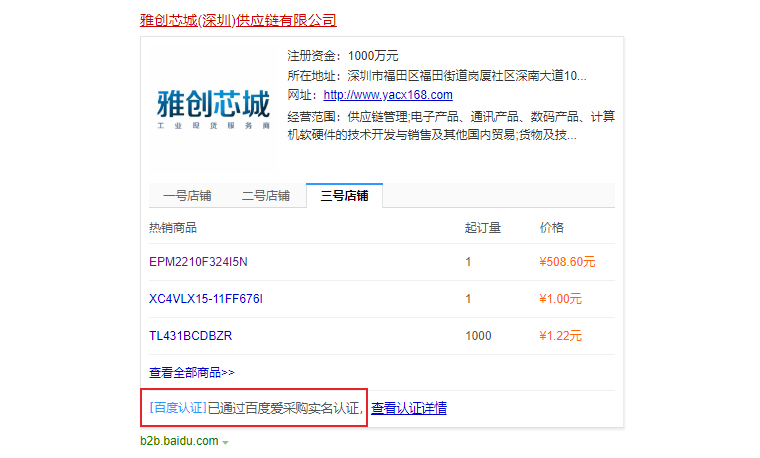Image resolution: width=760 pixels, height=458 pixels.
Task: Open 查看全部商品>> to view all products
Action: tap(192, 372)
